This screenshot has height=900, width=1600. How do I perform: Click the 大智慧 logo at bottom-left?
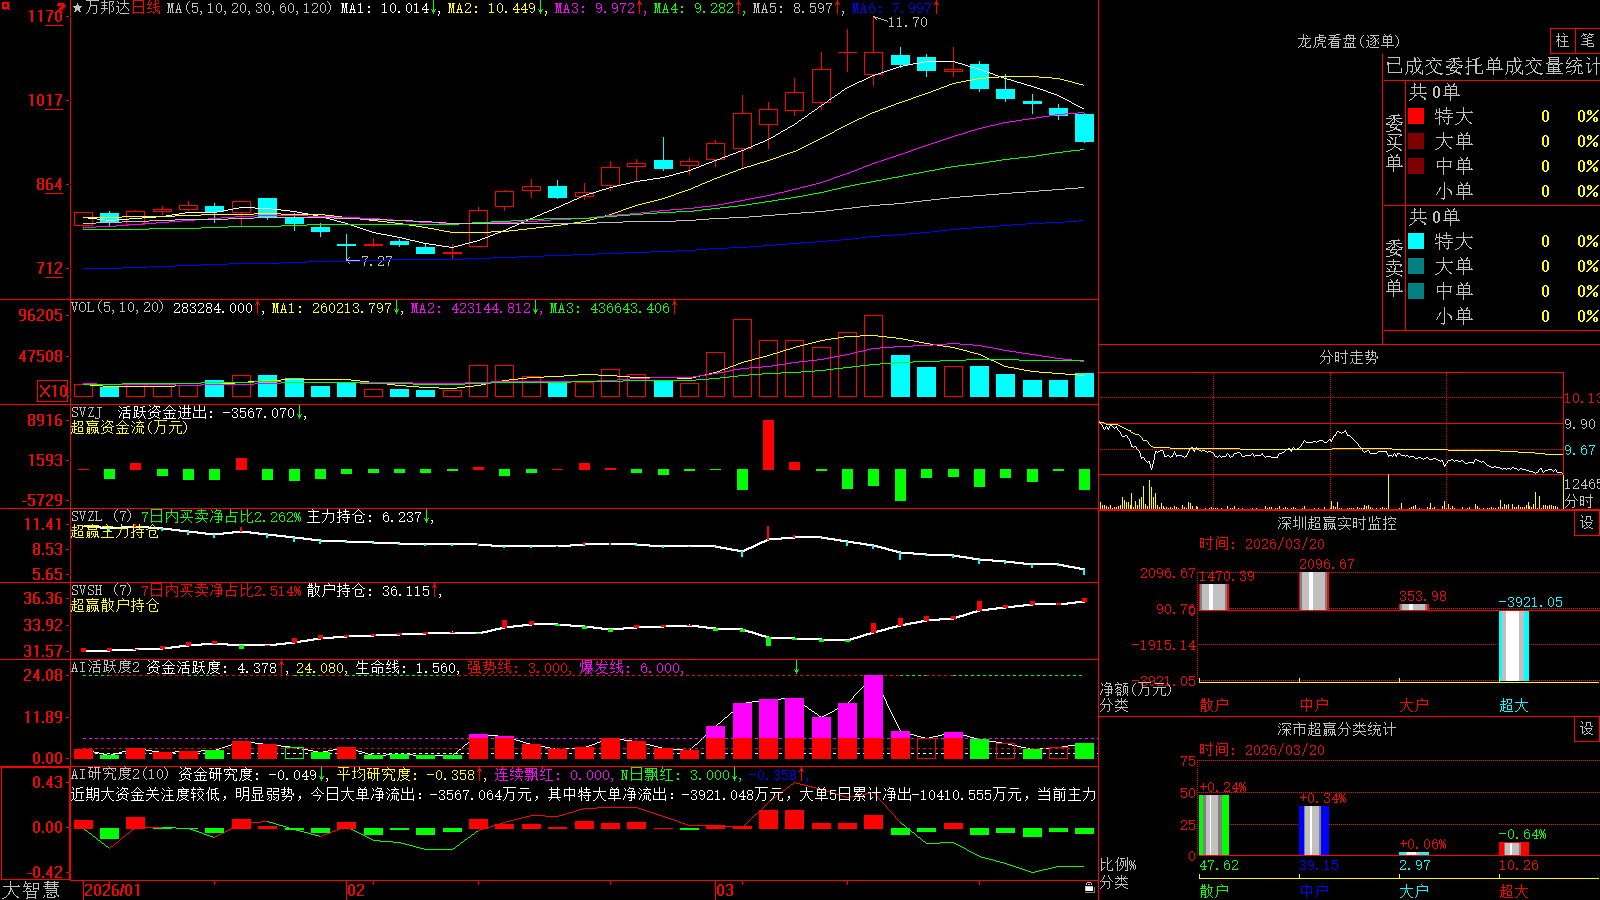point(31,889)
